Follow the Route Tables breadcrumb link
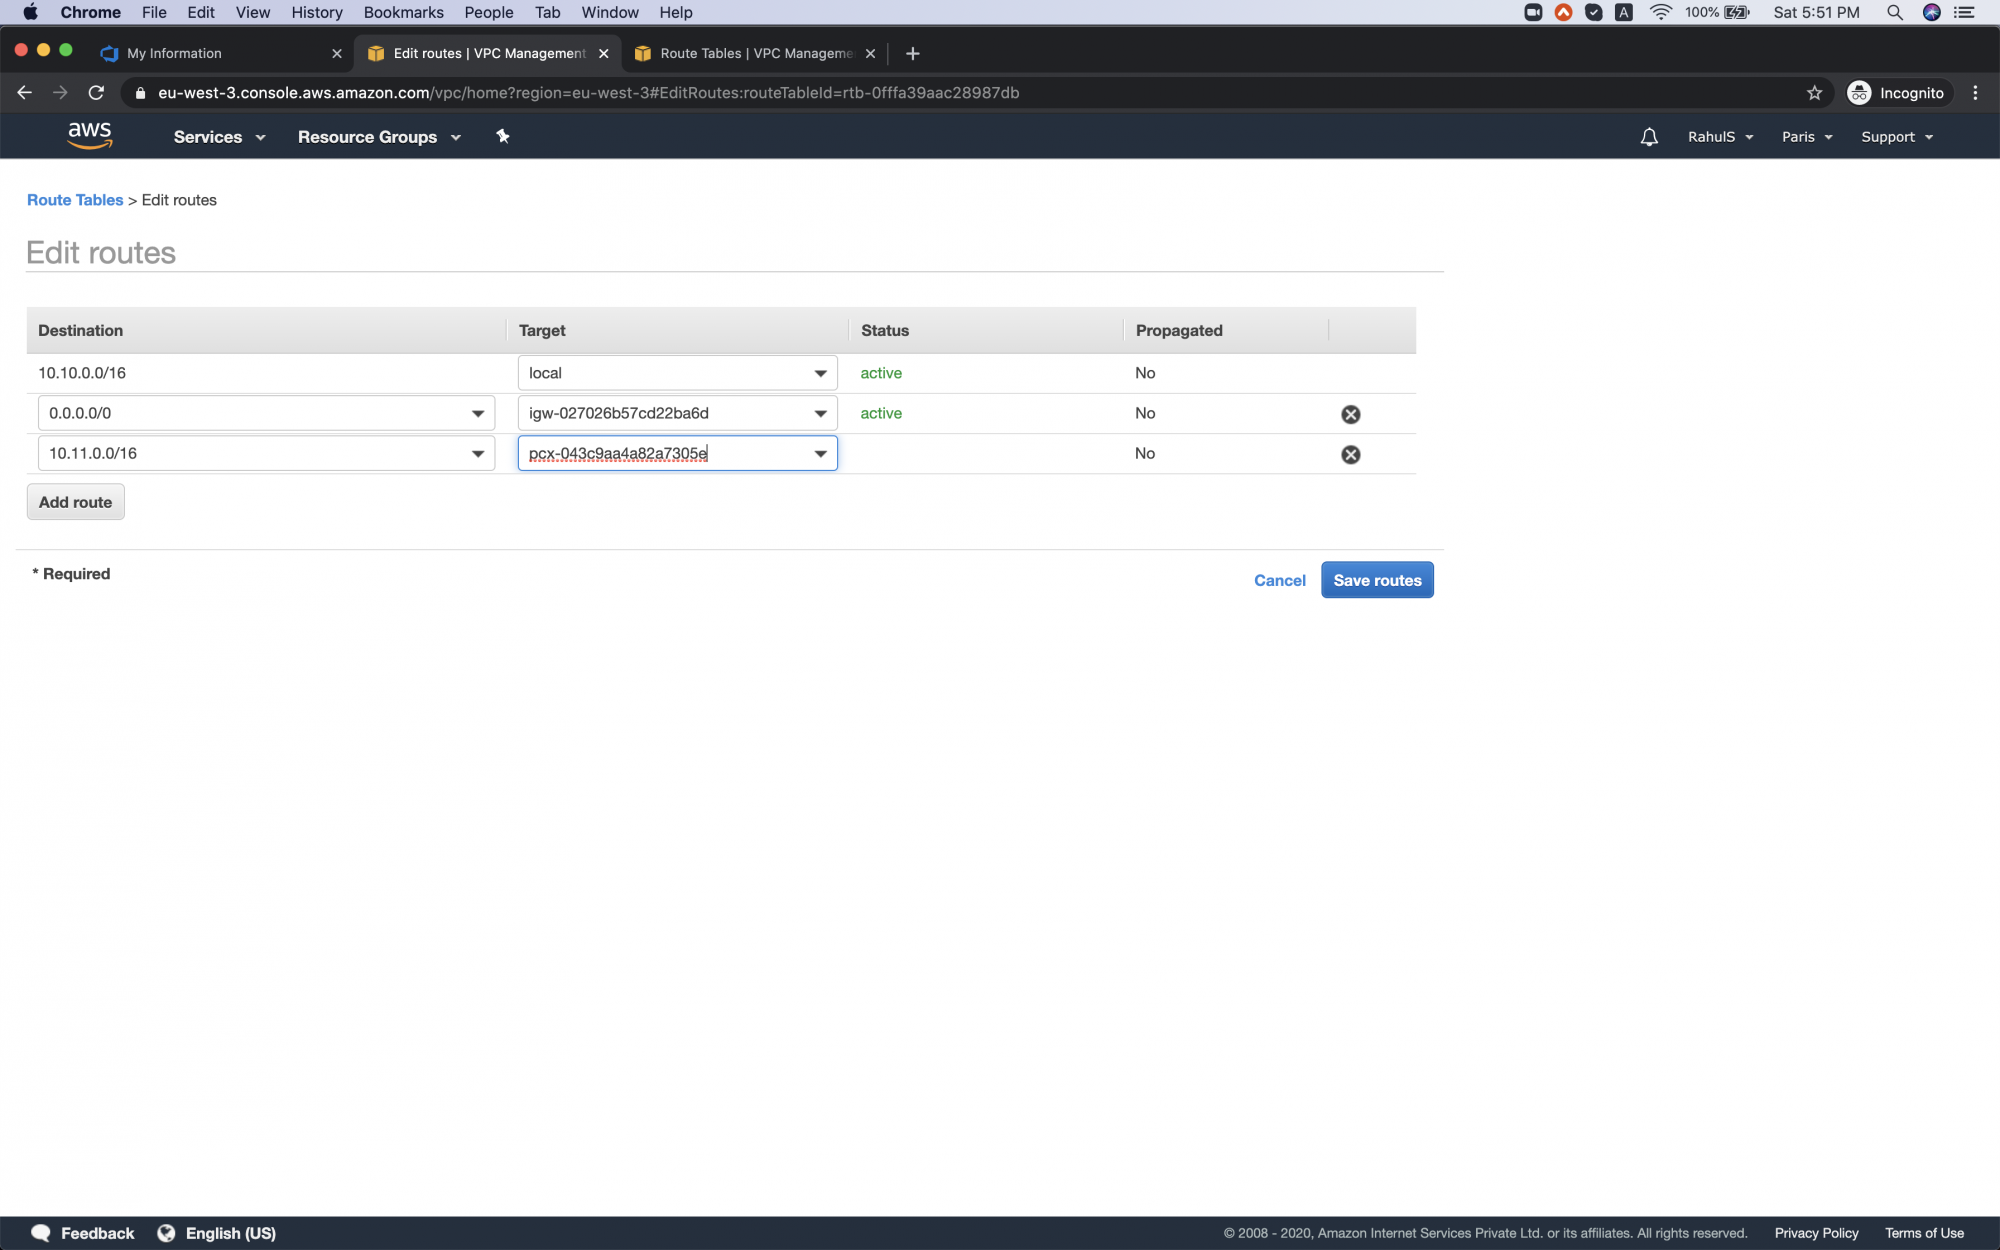Image resolution: width=2000 pixels, height=1250 pixels. [x=74, y=200]
